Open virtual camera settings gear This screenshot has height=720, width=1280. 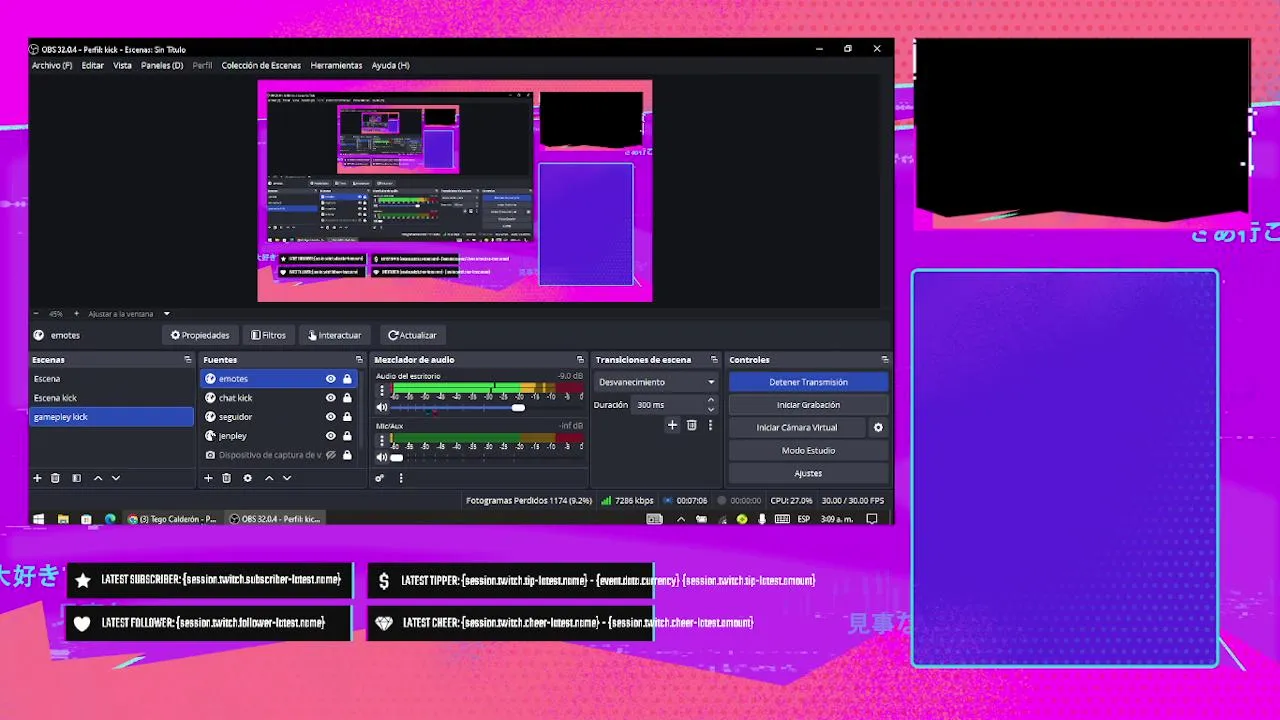[878, 427]
